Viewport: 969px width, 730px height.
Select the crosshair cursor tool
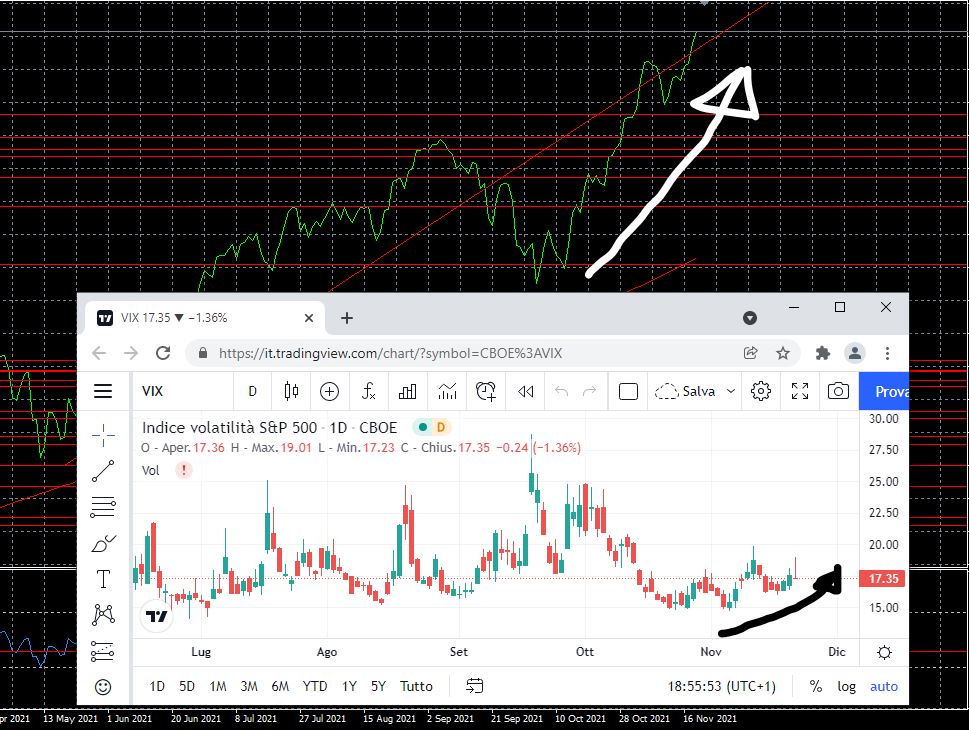point(103,436)
